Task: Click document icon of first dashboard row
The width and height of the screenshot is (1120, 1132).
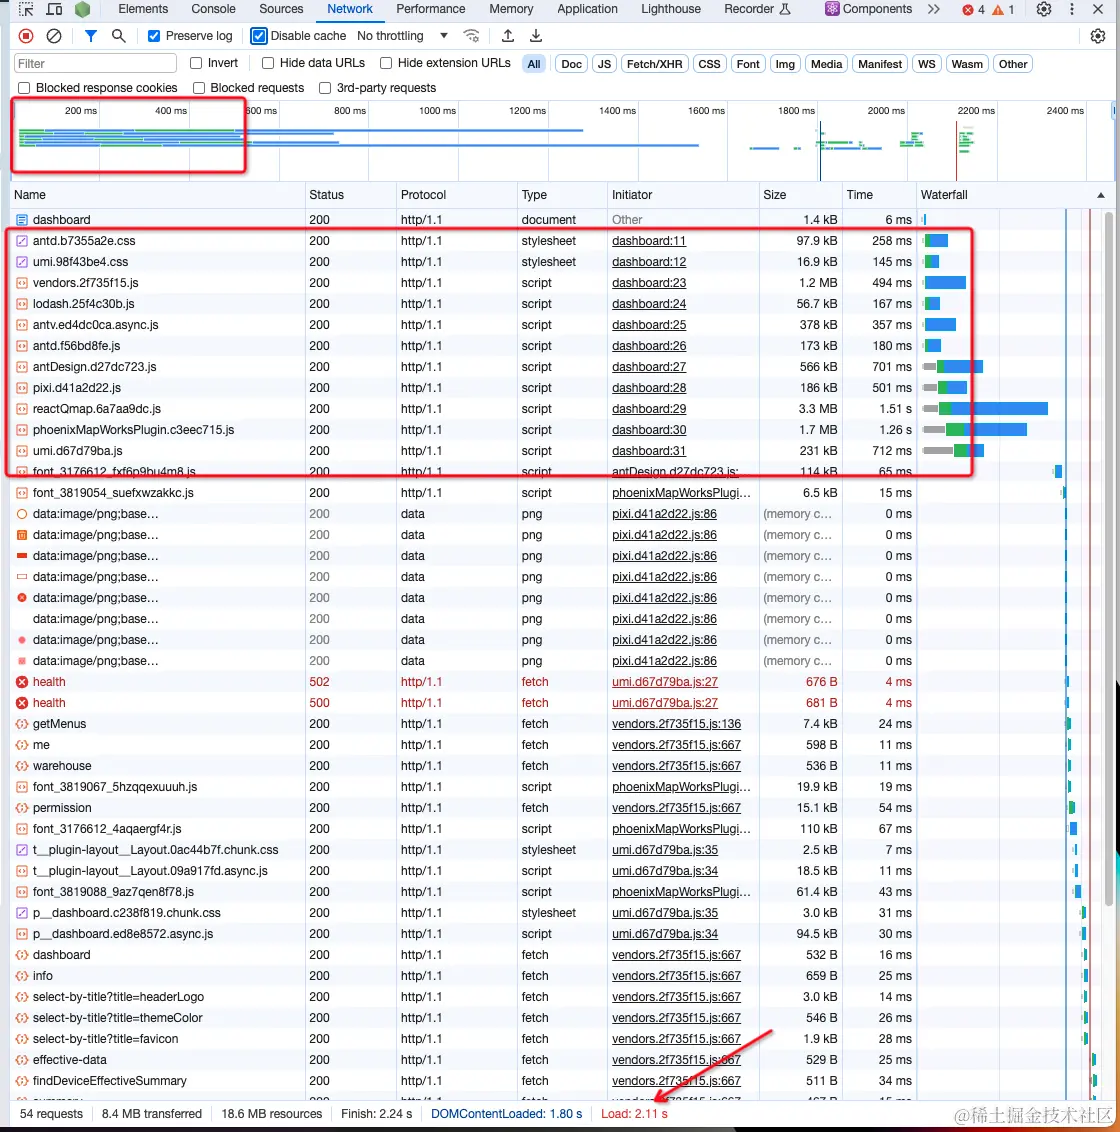Action: pos(22,219)
